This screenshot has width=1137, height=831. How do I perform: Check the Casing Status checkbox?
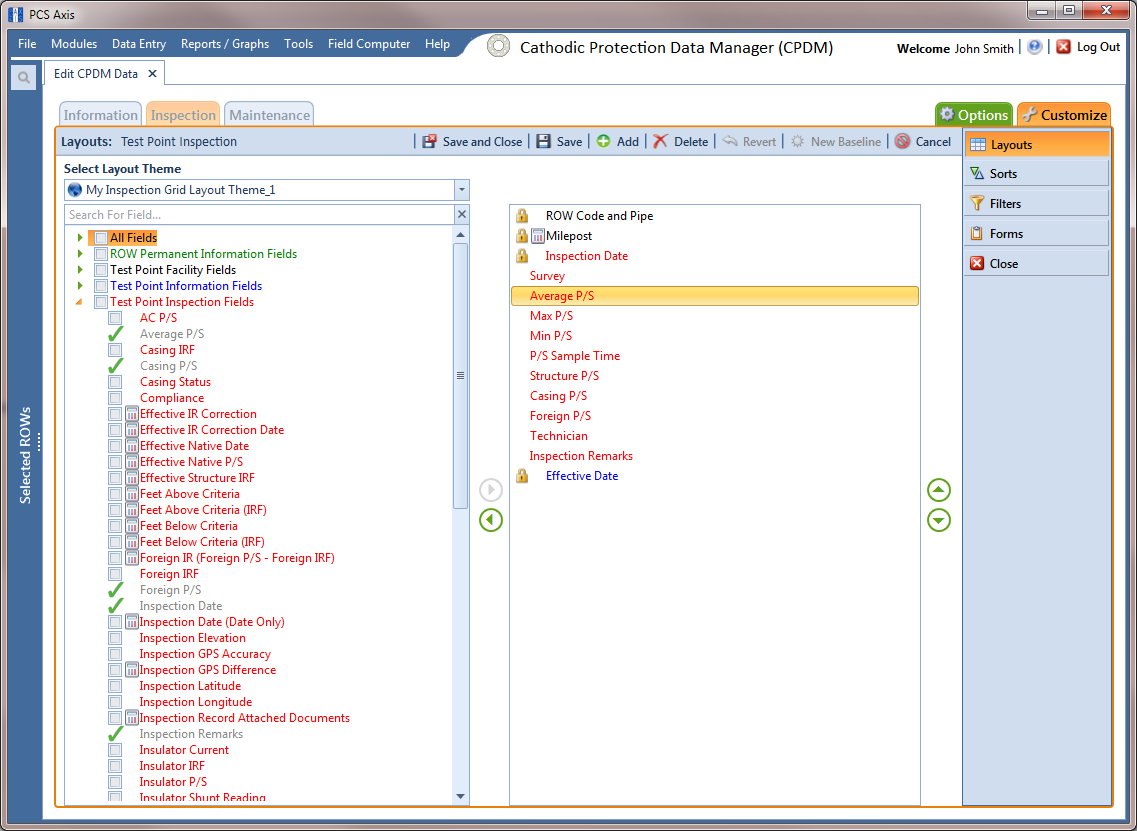[x=115, y=381]
